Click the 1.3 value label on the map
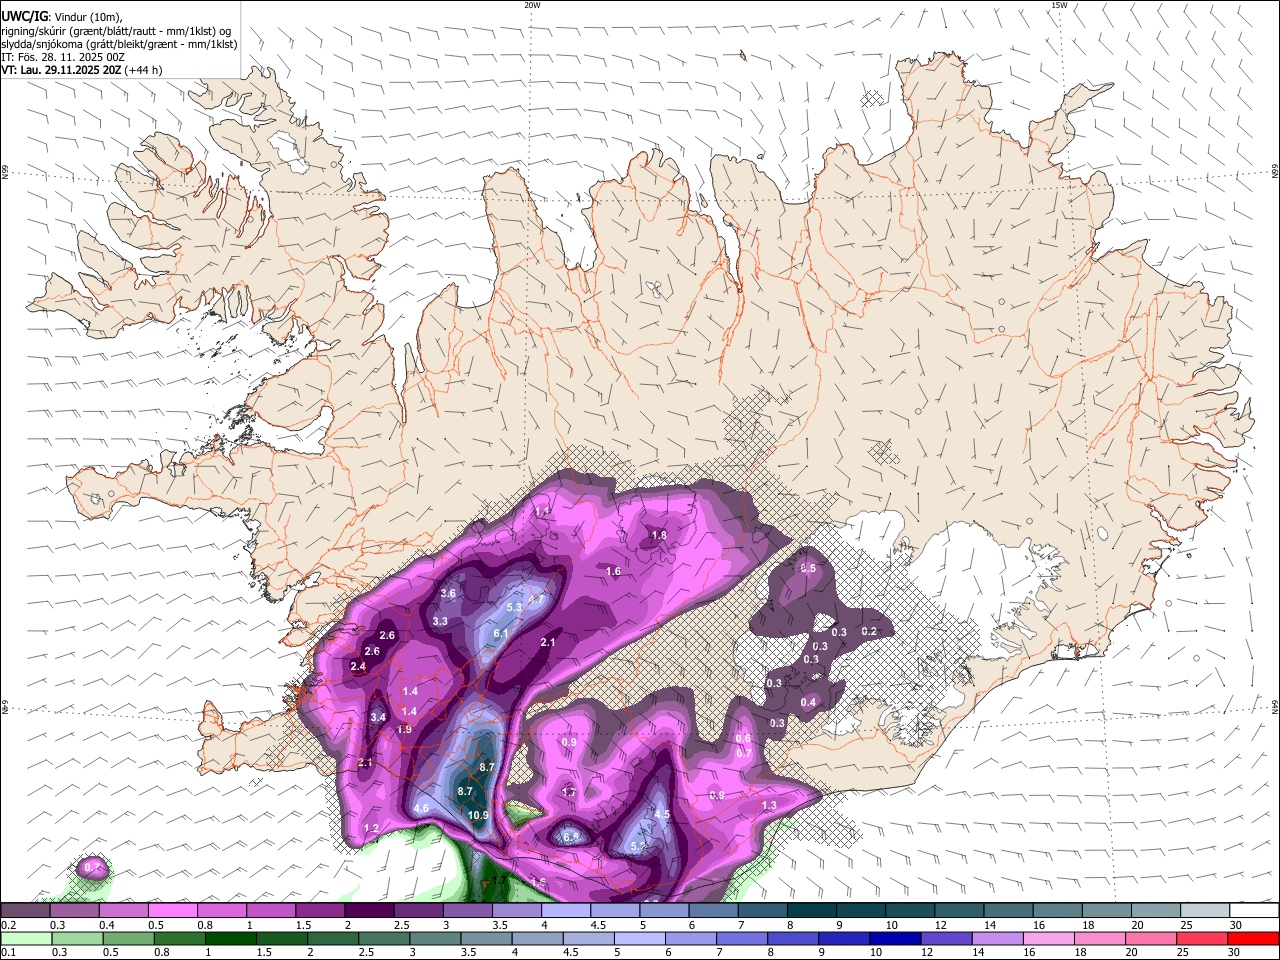The height and width of the screenshot is (960, 1280). click(769, 805)
